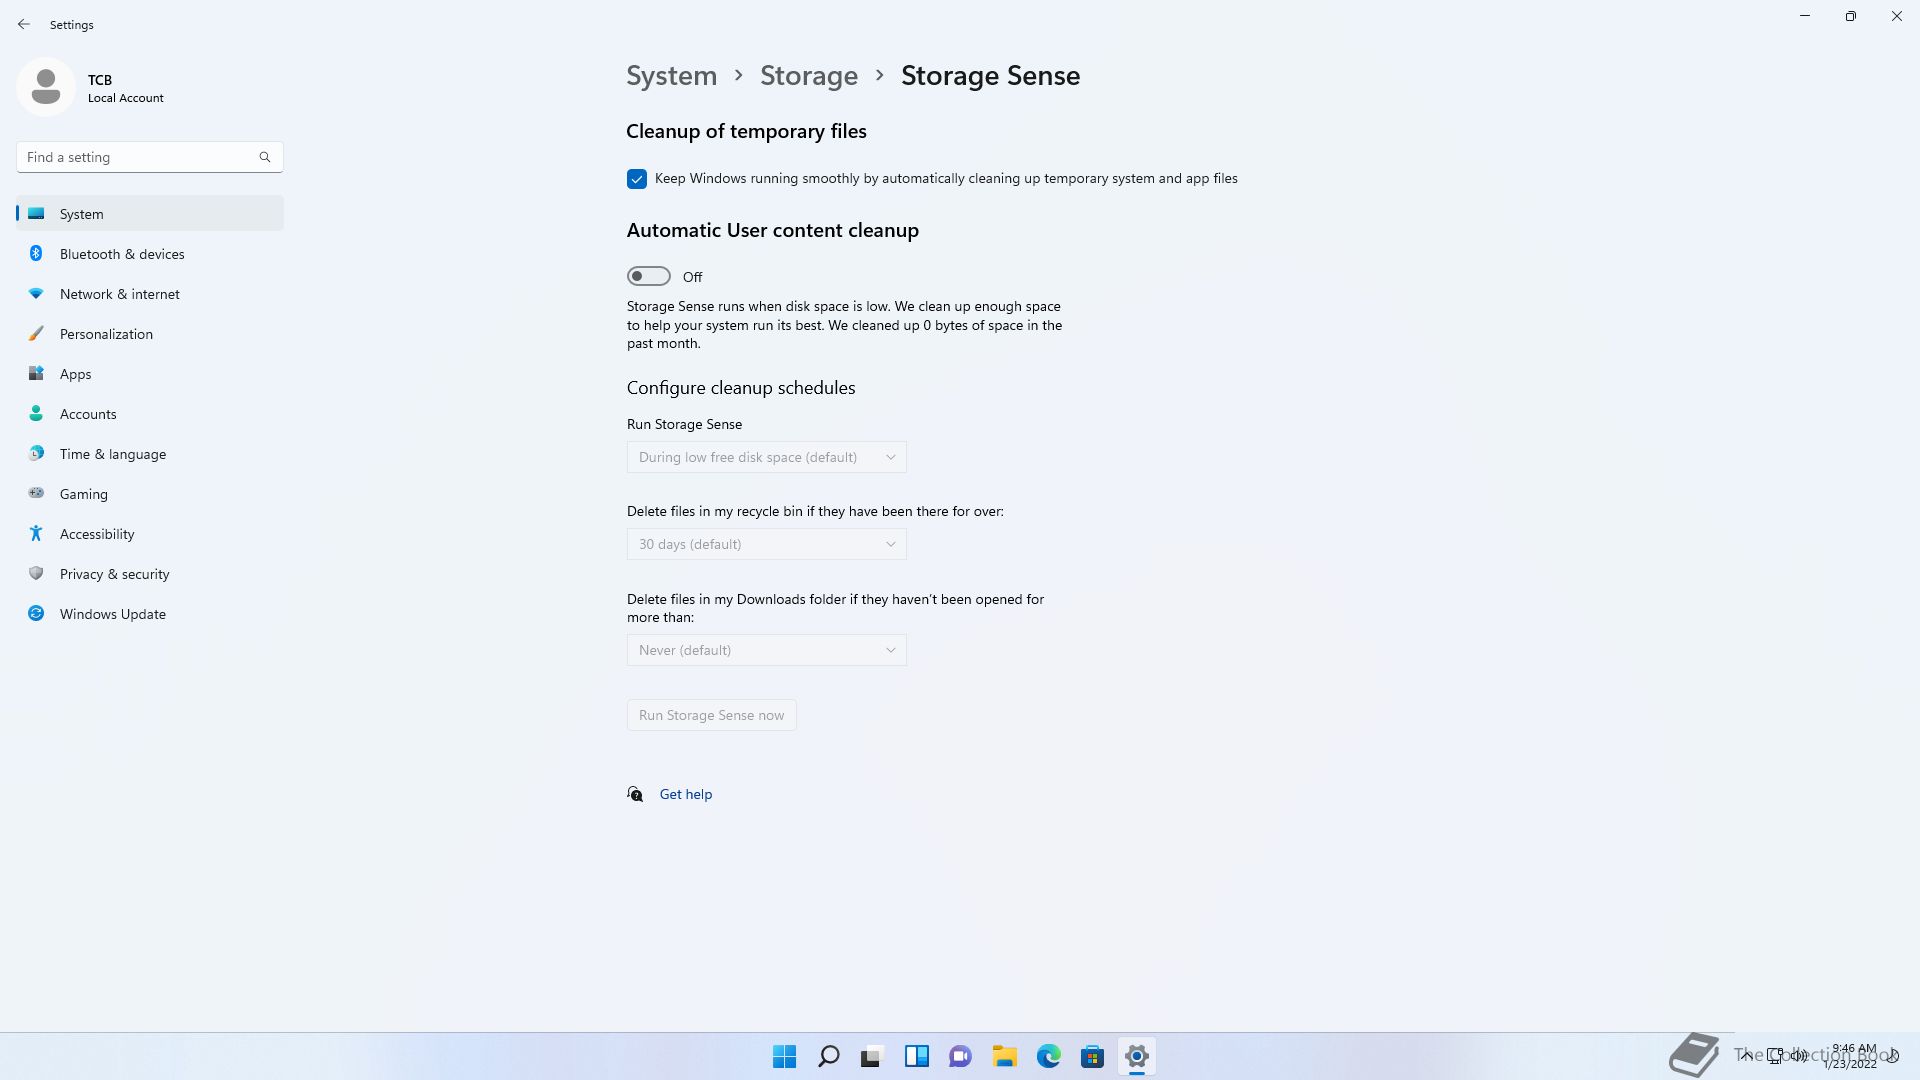Click System in the breadcrumb
Screen dimensions: 1920x1080
(x=672, y=75)
